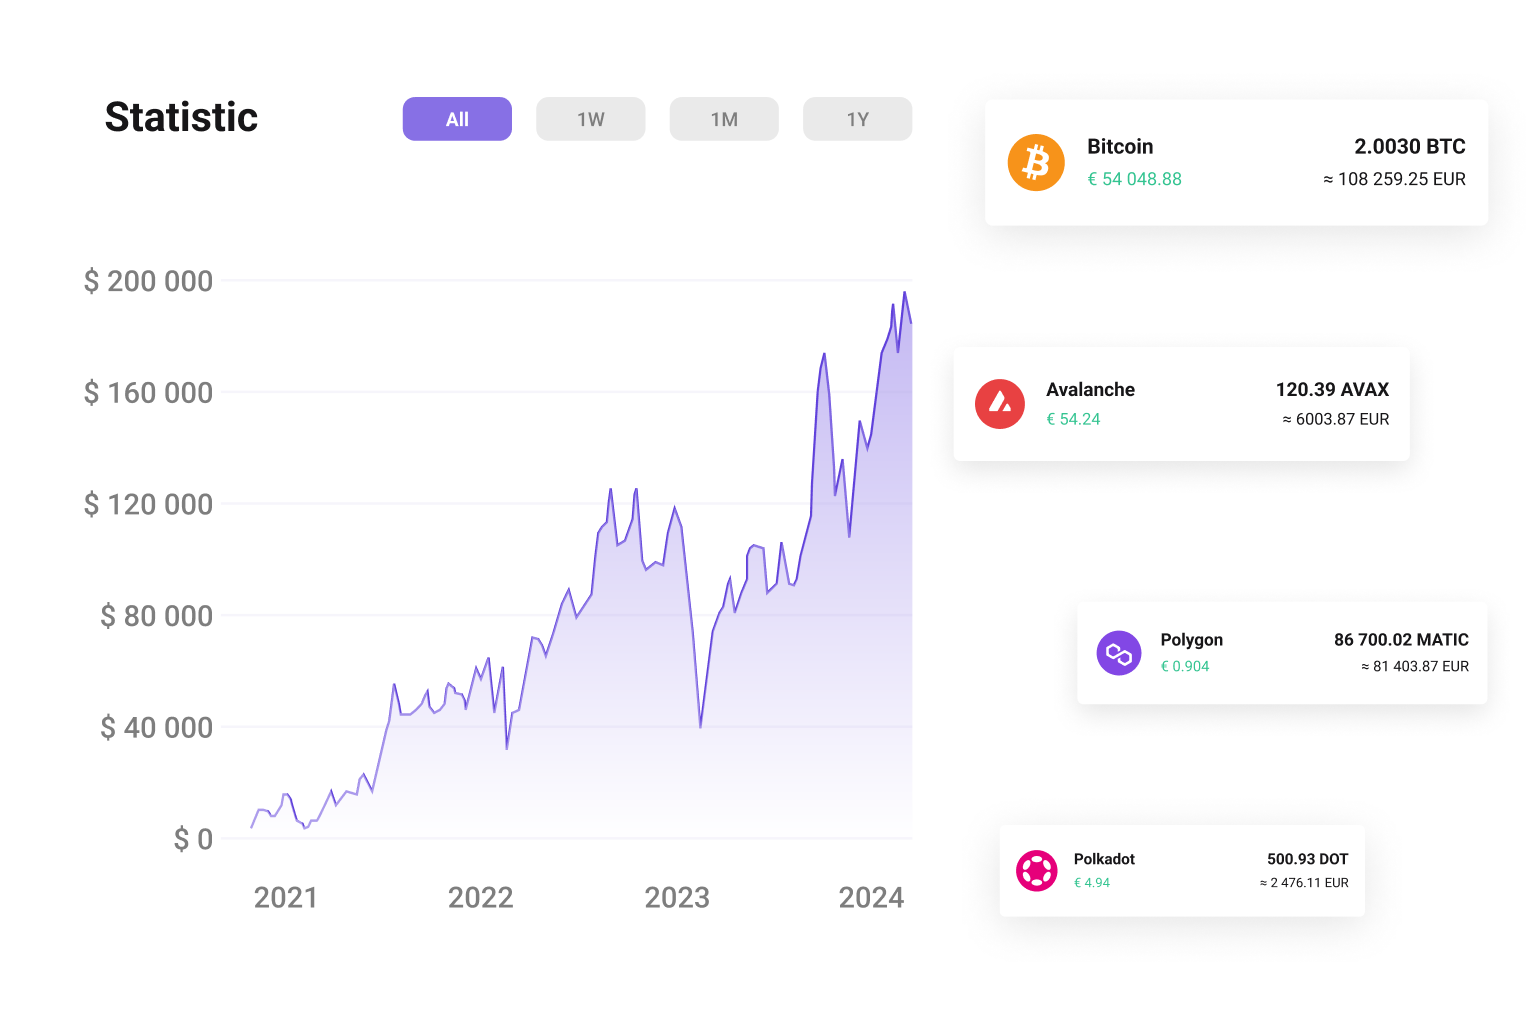
Task: Select the All time range tab
Action: (456, 118)
